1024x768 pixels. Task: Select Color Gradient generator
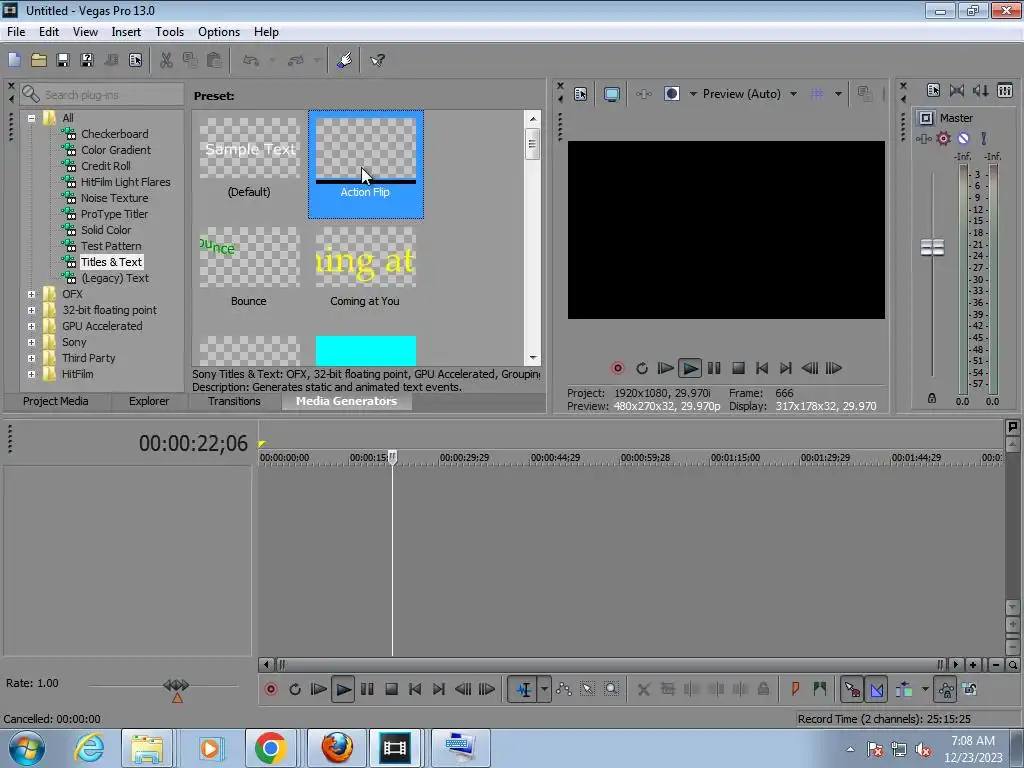click(116, 150)
